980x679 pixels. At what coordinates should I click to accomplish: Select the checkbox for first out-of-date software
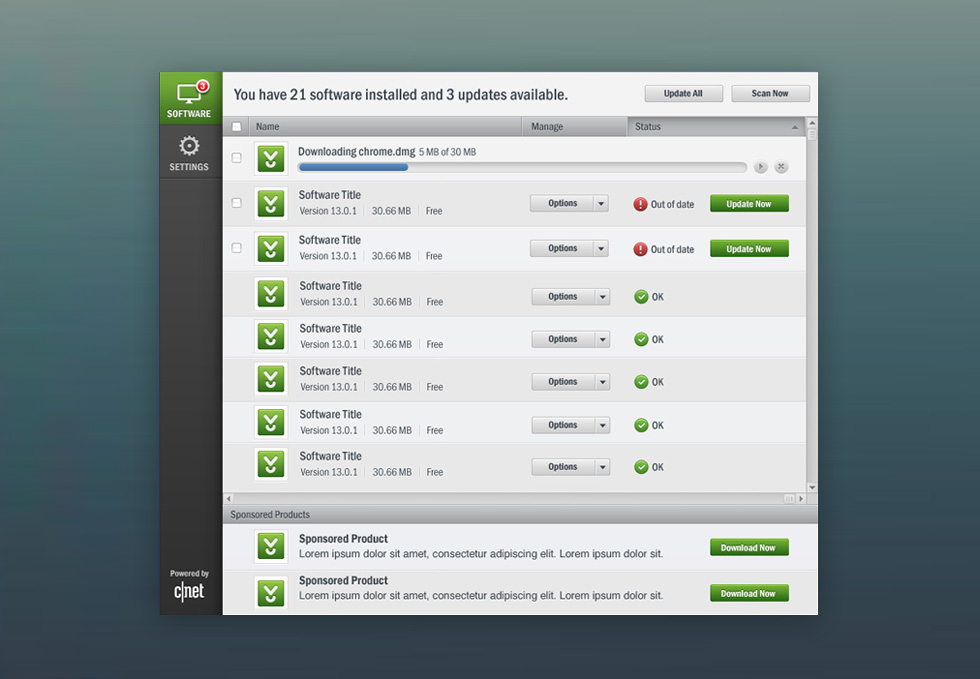point(237,203)
